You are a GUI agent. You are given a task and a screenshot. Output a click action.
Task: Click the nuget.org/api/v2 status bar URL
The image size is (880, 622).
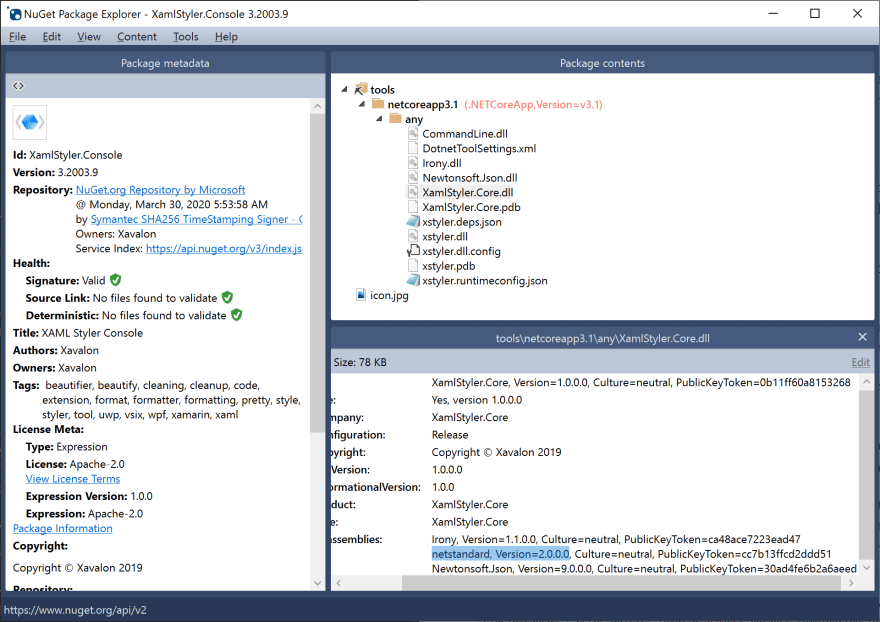click(75, 610)
